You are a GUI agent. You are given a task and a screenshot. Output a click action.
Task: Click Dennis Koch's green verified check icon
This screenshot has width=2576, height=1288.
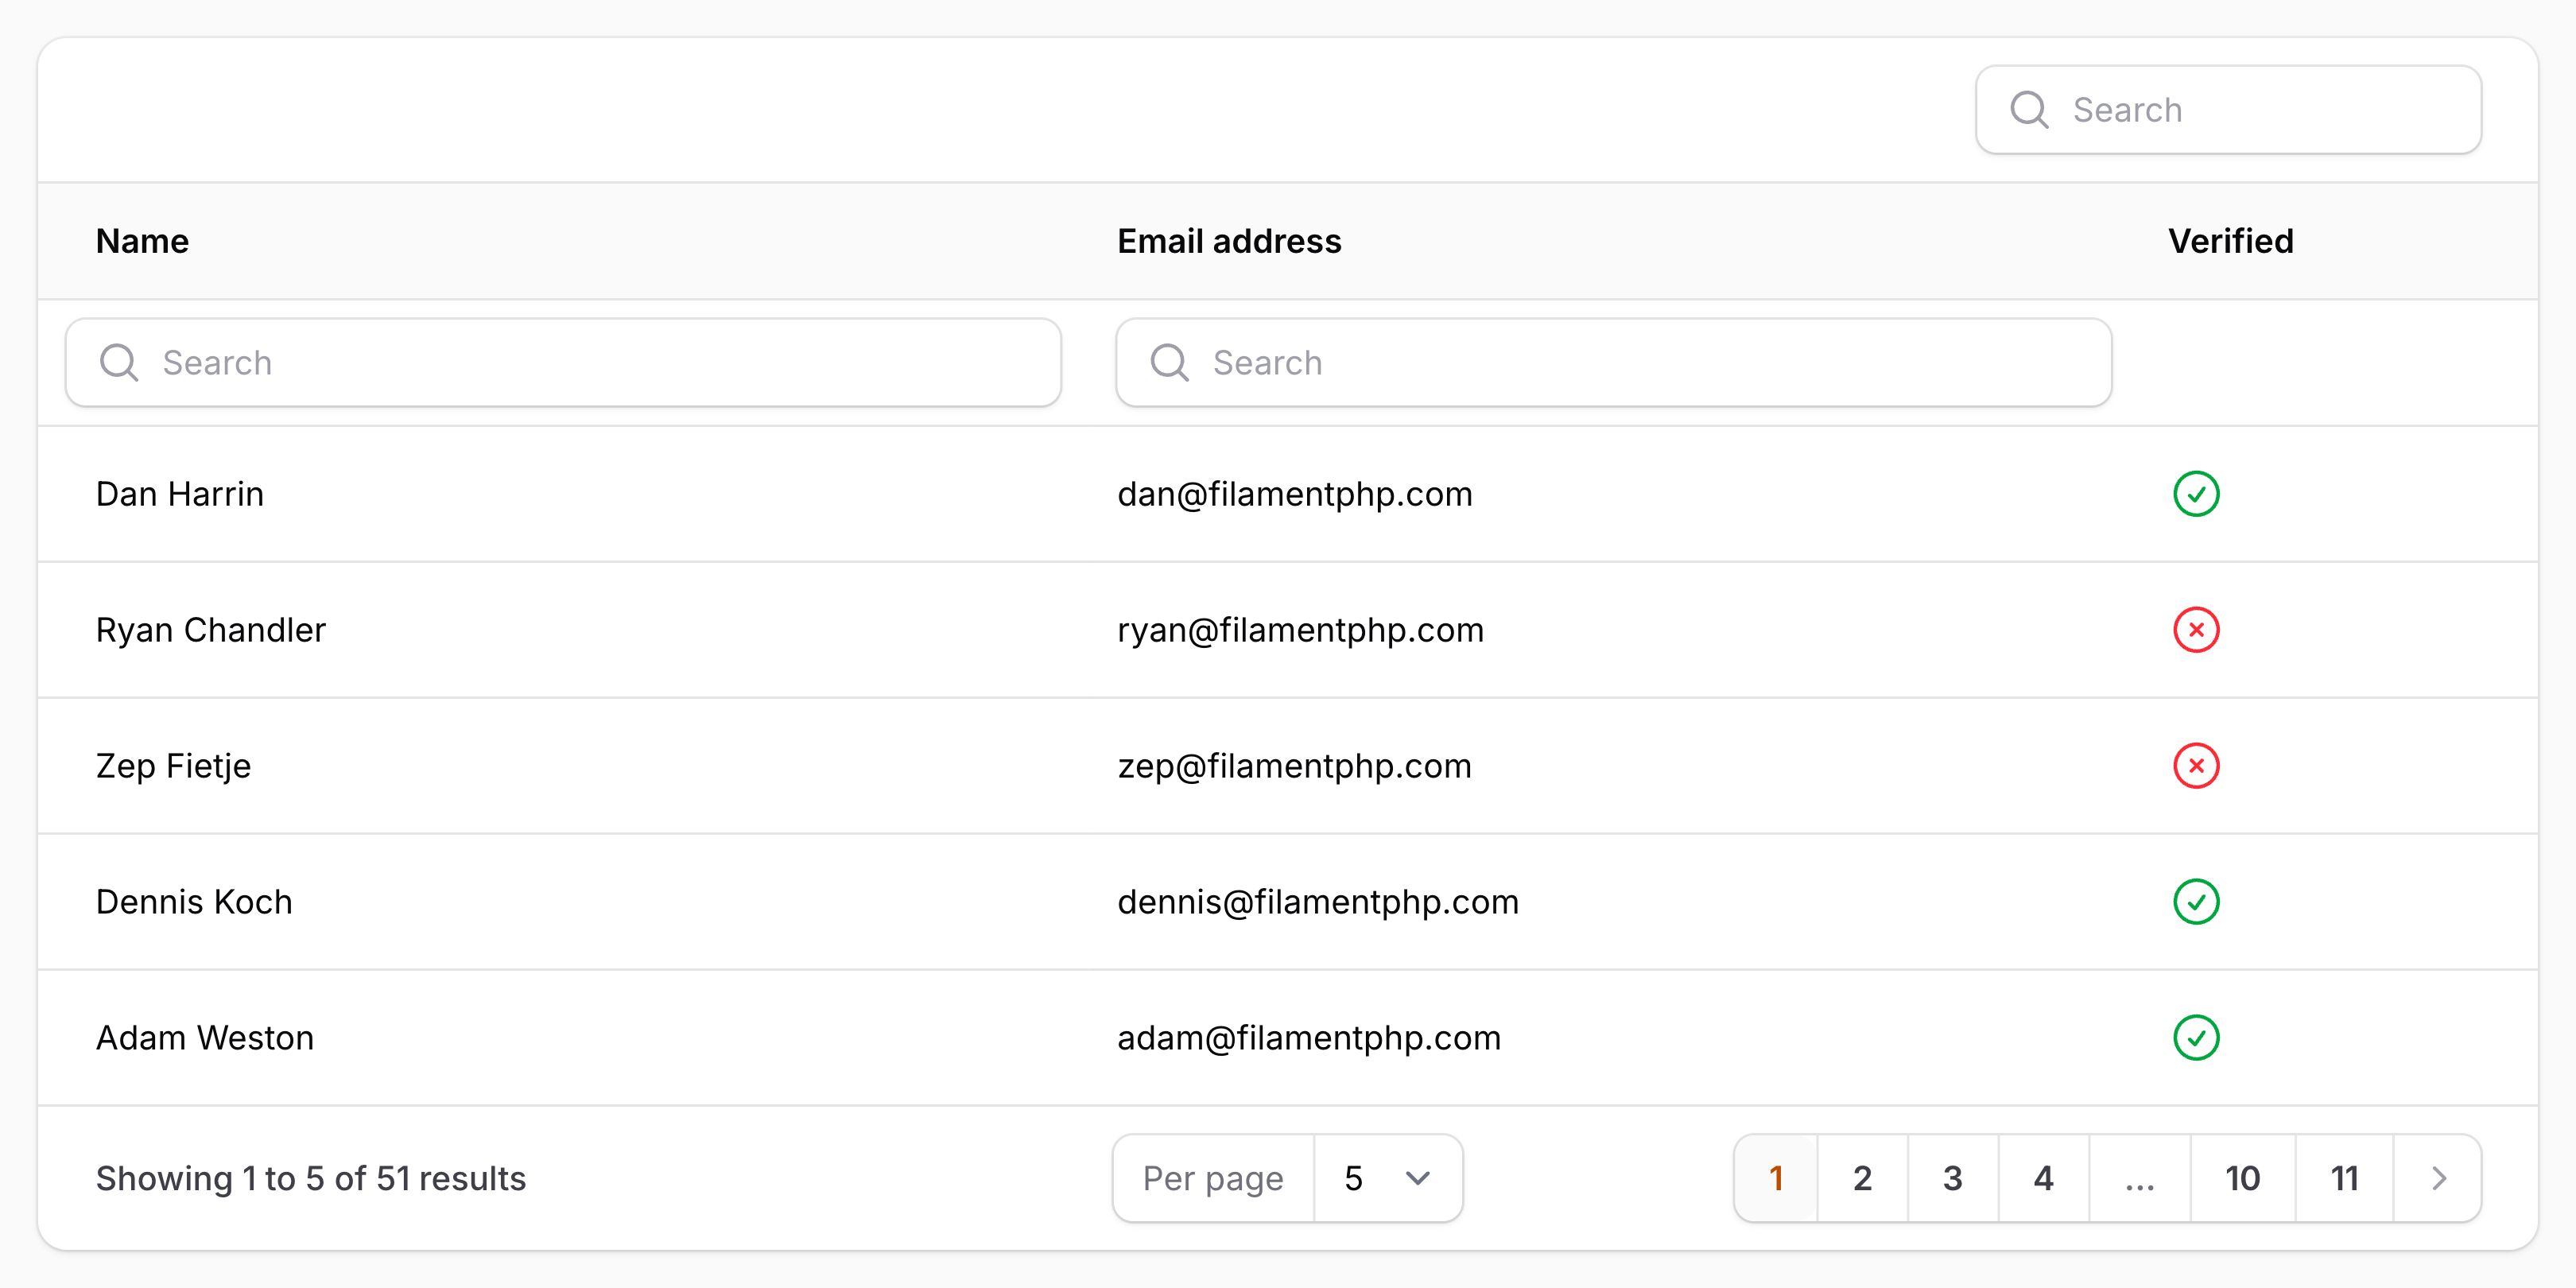2196,902
